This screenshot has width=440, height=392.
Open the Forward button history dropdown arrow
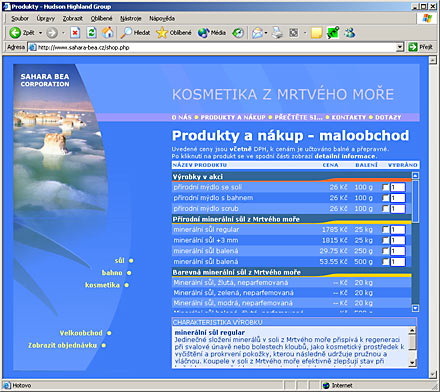tap(63, 33)
